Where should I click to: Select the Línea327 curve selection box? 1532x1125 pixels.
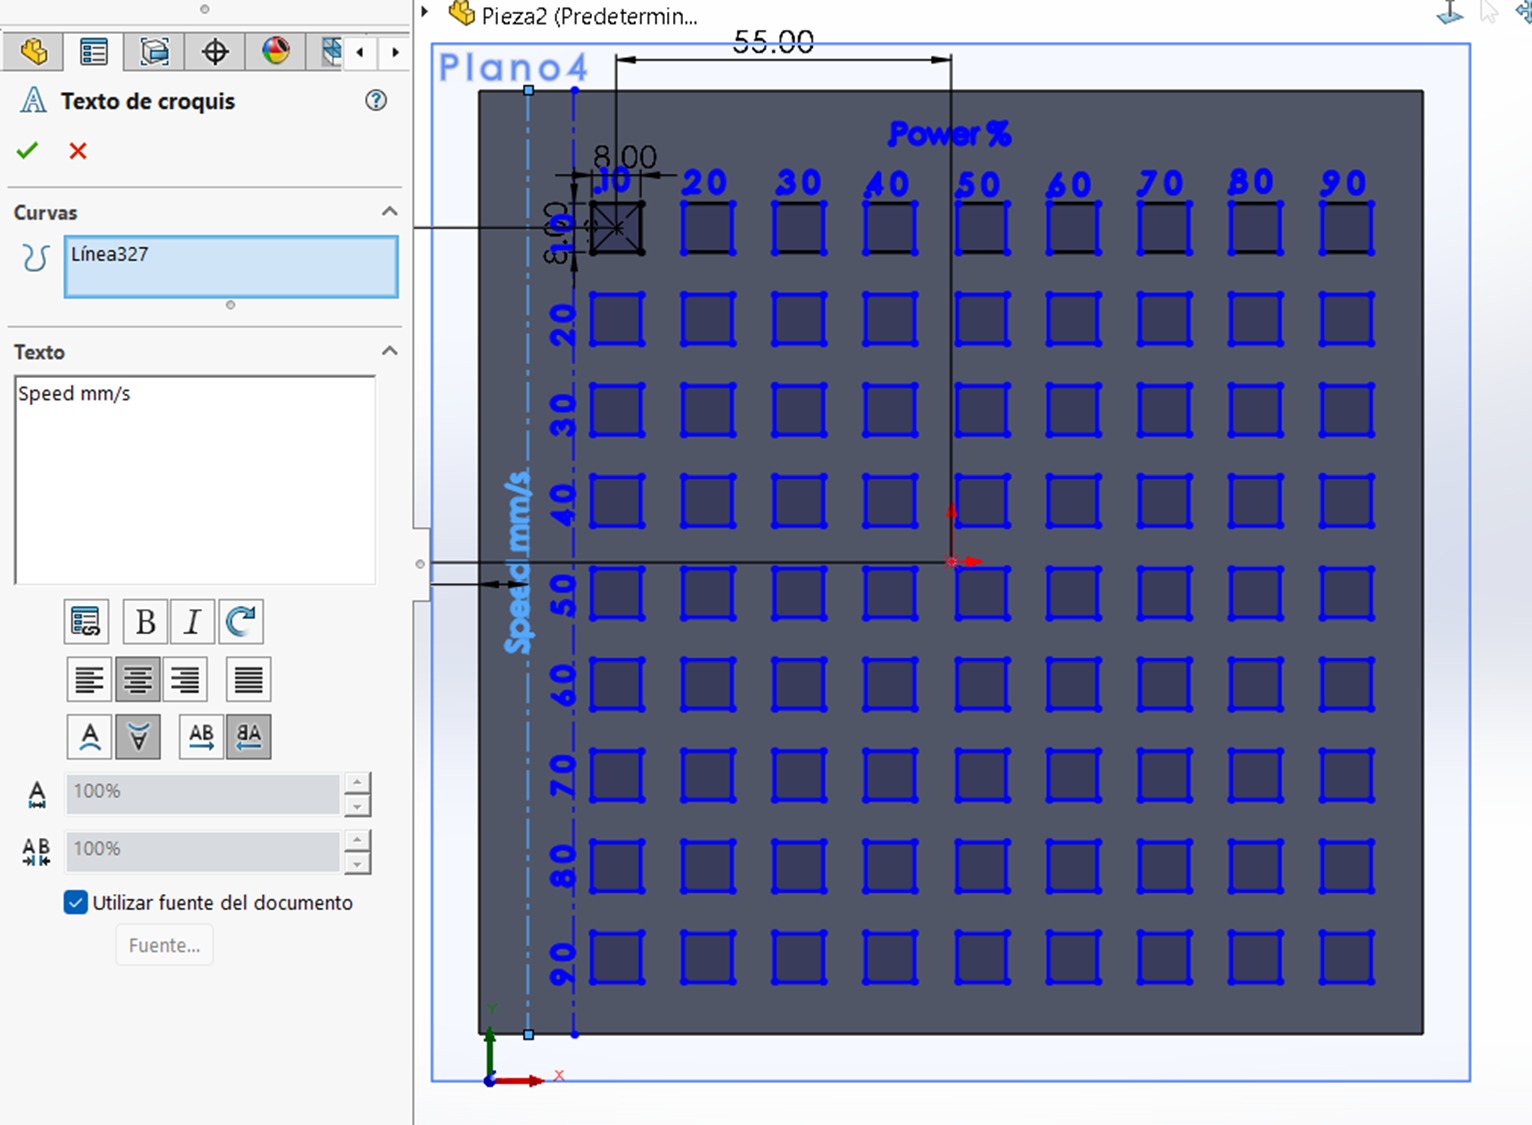click(x=231, y=266)
